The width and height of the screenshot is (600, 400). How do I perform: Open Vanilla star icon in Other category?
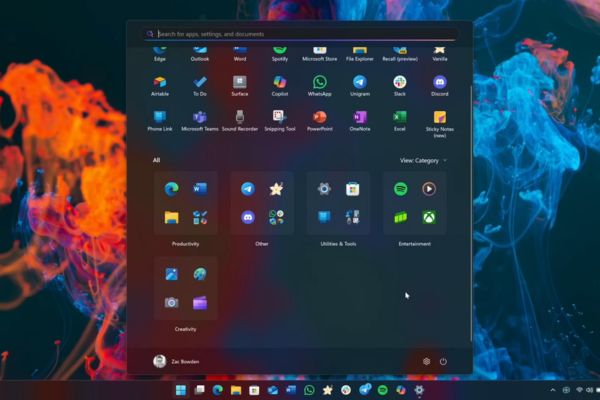tap(276, 189)
